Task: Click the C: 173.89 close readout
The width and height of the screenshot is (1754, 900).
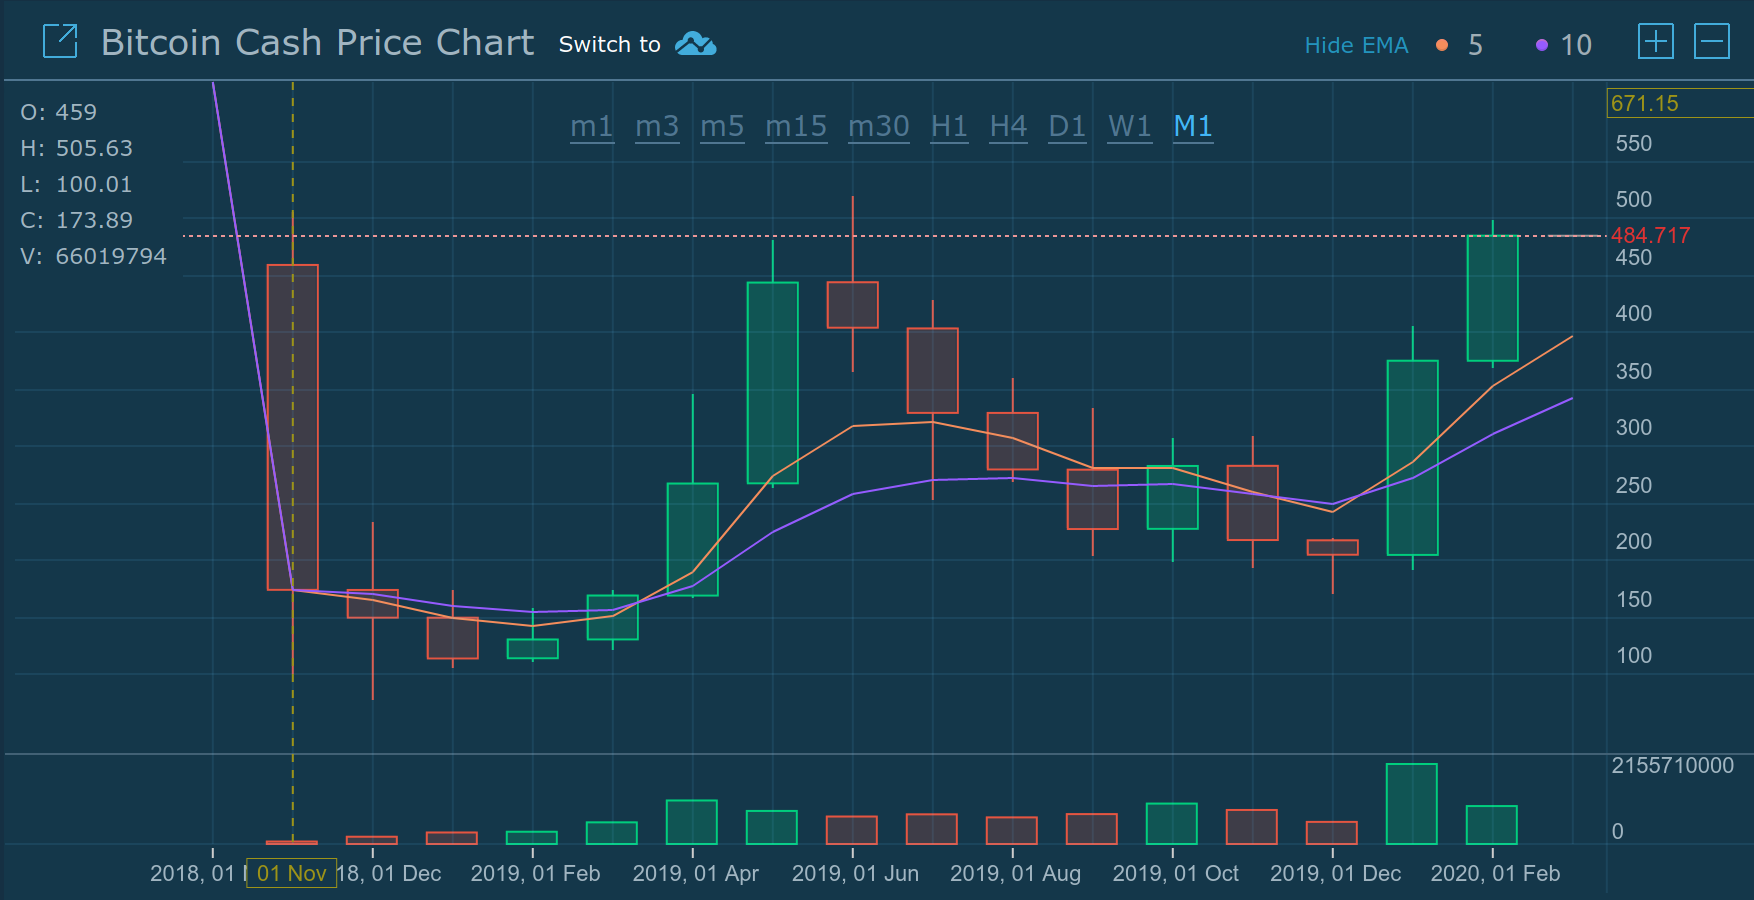Action: tap(77, 220)
